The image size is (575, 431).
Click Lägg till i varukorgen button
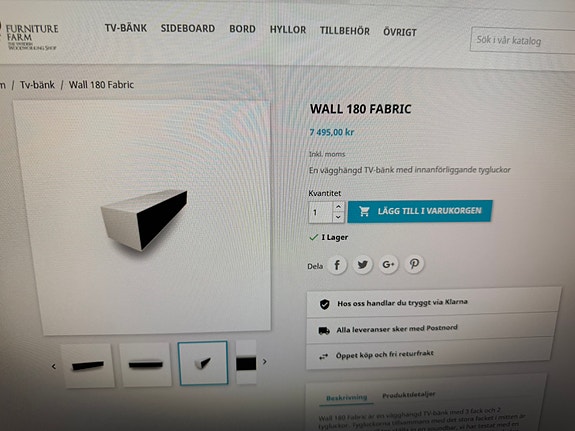pyautogui.click(x=420, y=211)
